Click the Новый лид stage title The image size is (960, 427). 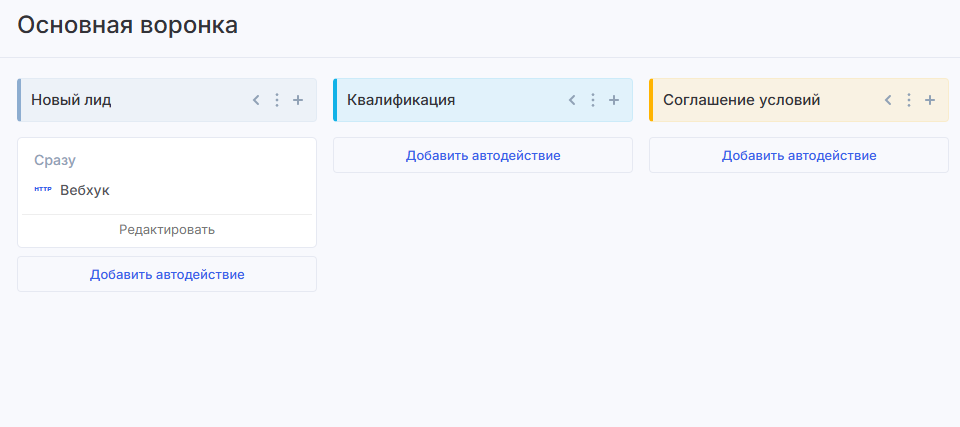click(x=71, y=100)
